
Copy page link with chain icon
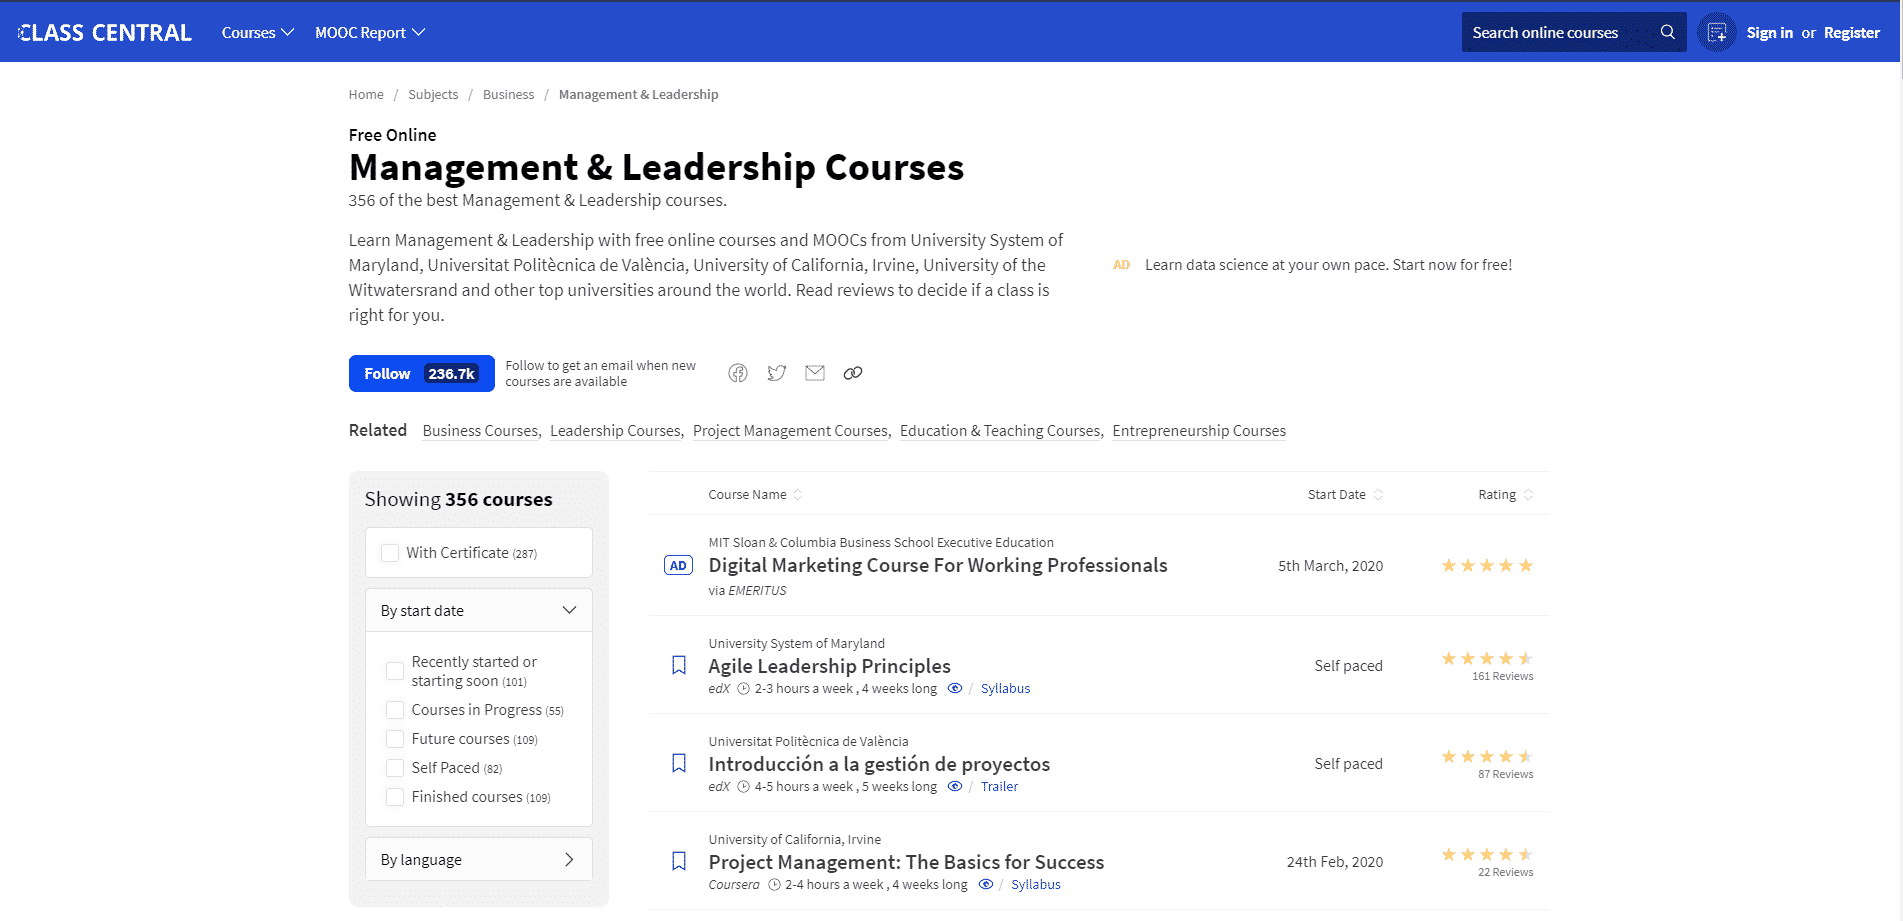853,373
